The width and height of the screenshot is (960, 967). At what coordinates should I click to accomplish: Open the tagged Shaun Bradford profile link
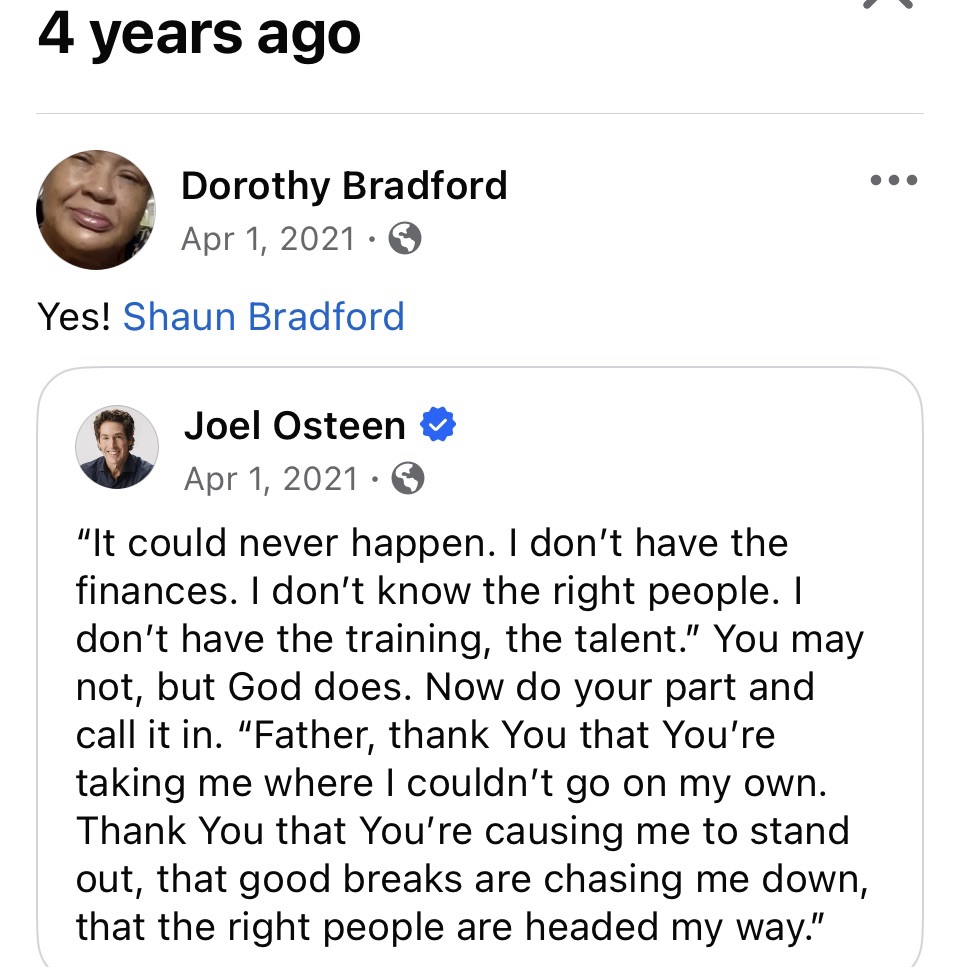[263, 316]
